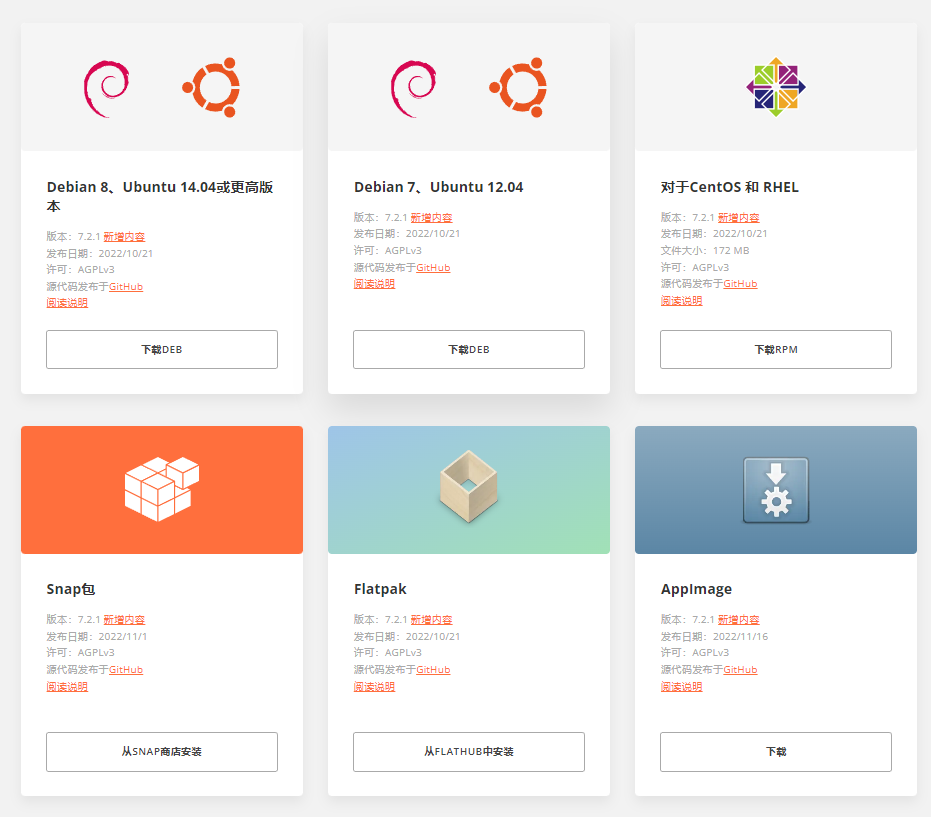Click Debian logo in Debian 8 card

[106, 88]
